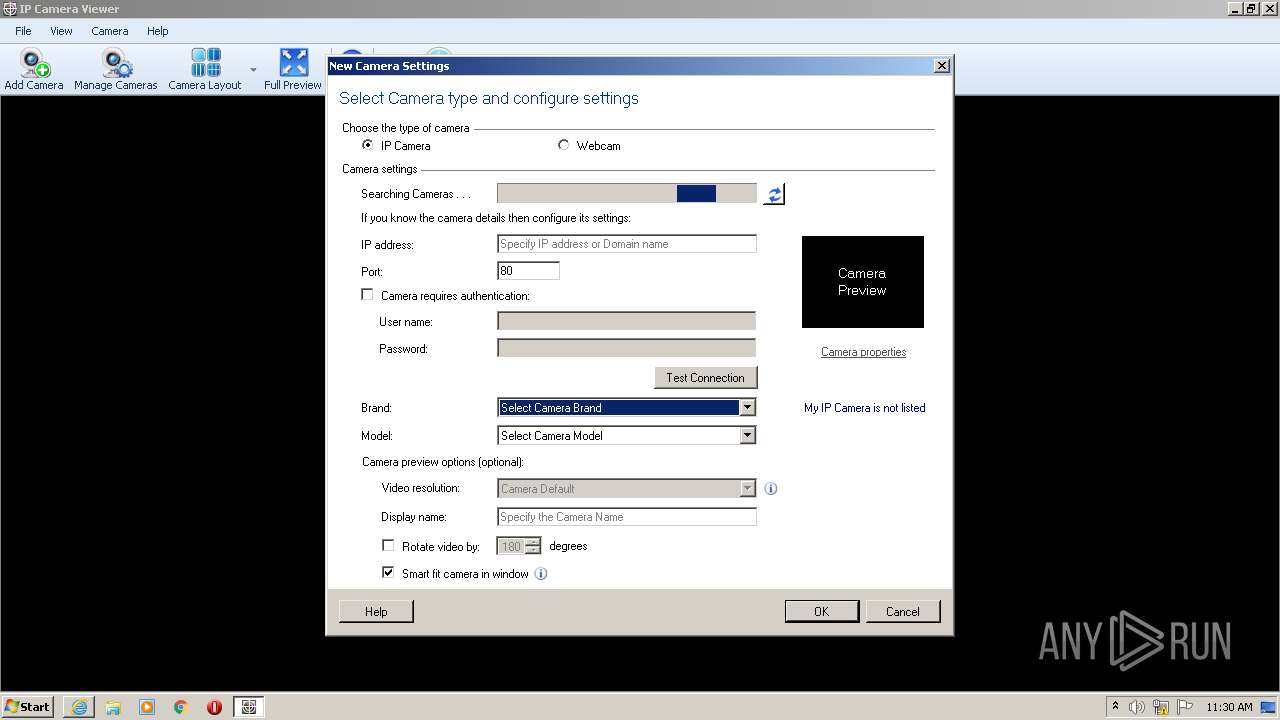Refresh camera search with the reload icon
The height and width of the screenshot is (720, 1280).
tap(774, 194)
